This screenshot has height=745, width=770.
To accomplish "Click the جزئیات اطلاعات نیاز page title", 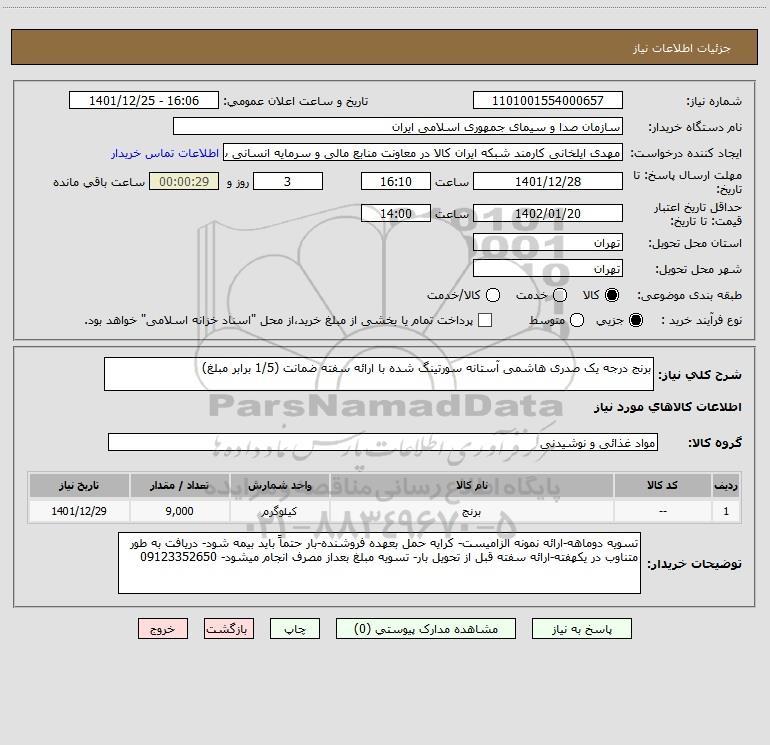I will (681, 48).
